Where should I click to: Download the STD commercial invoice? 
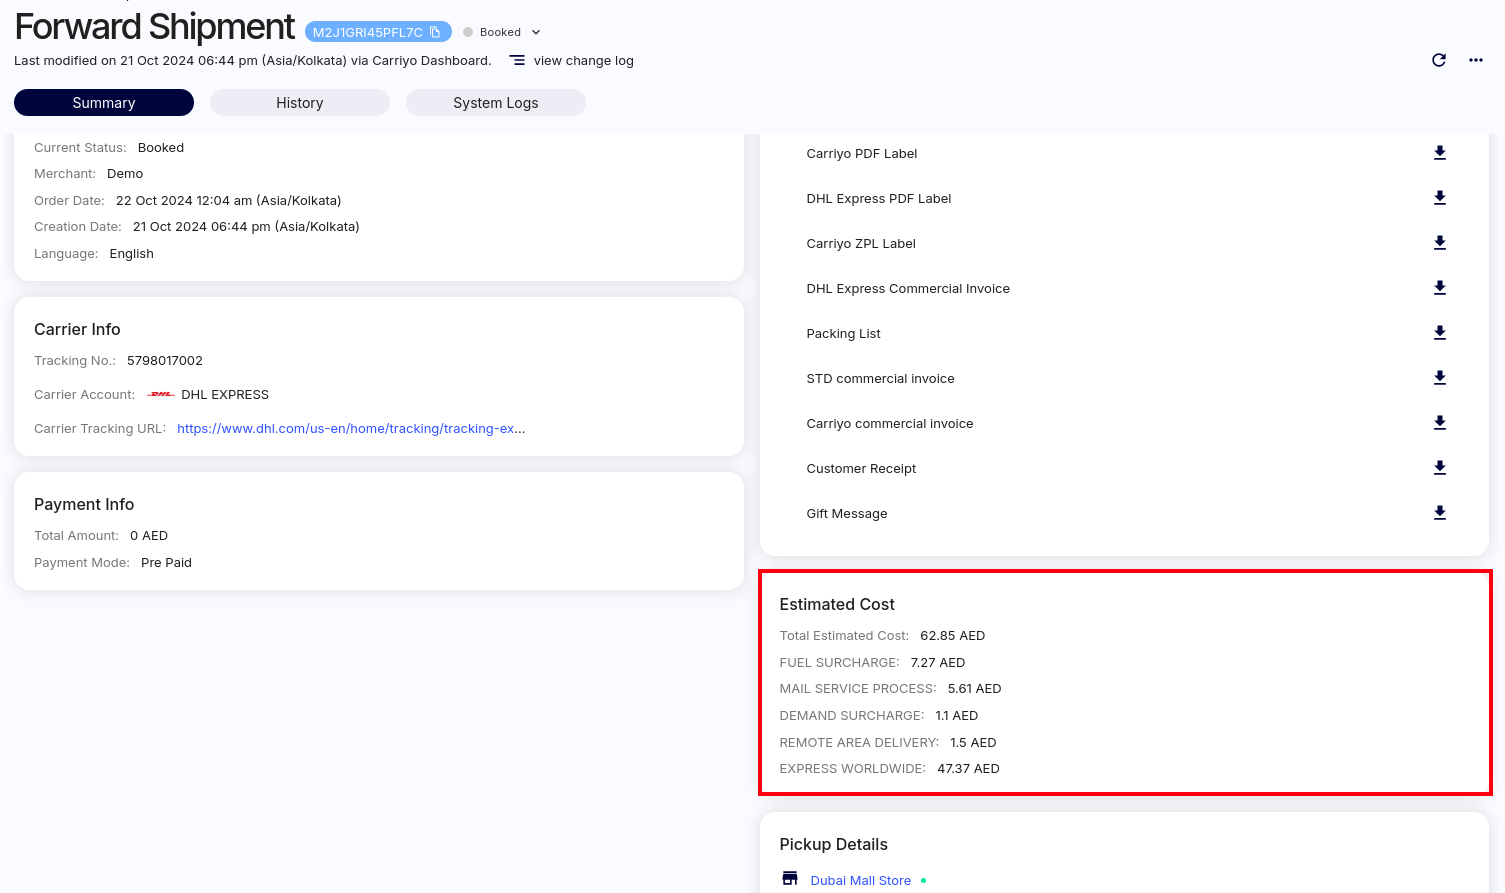point(1439,378)
